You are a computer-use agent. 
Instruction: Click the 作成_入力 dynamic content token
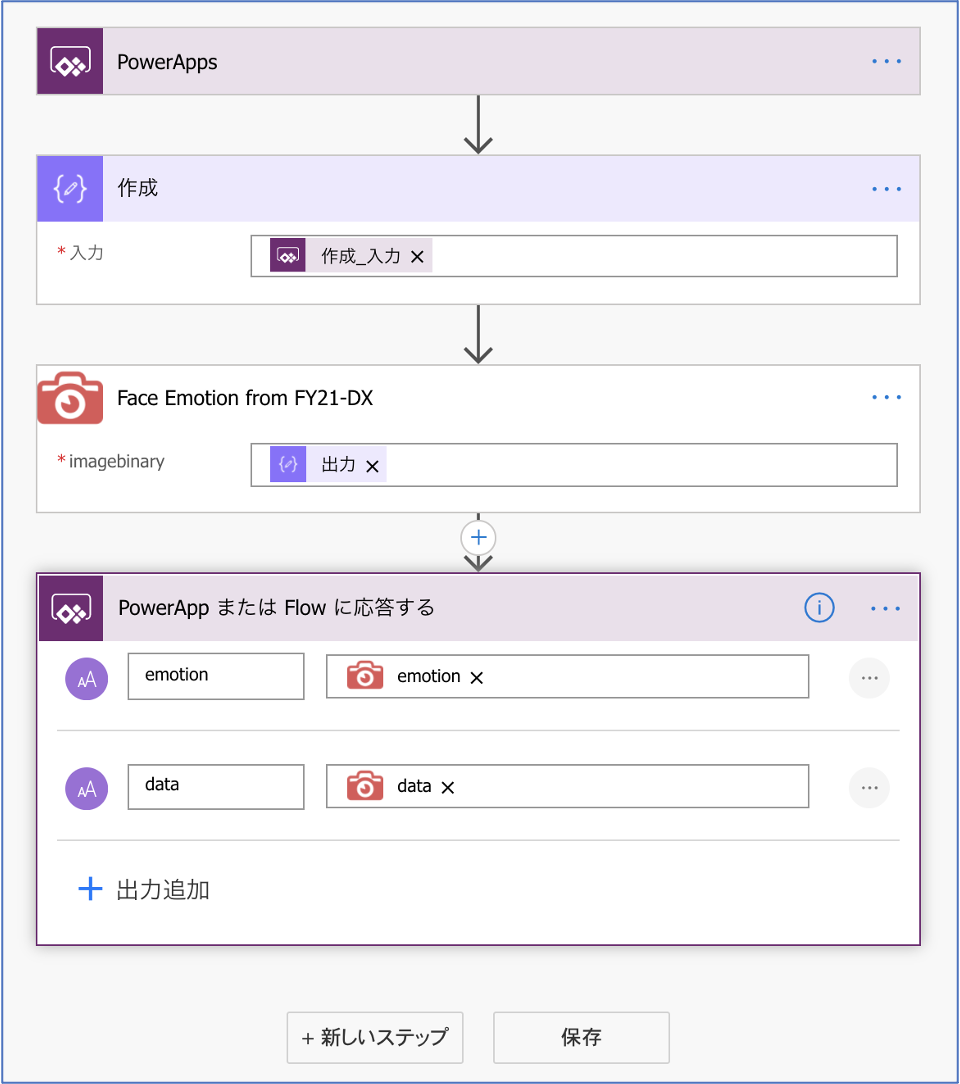click(350, 256)
